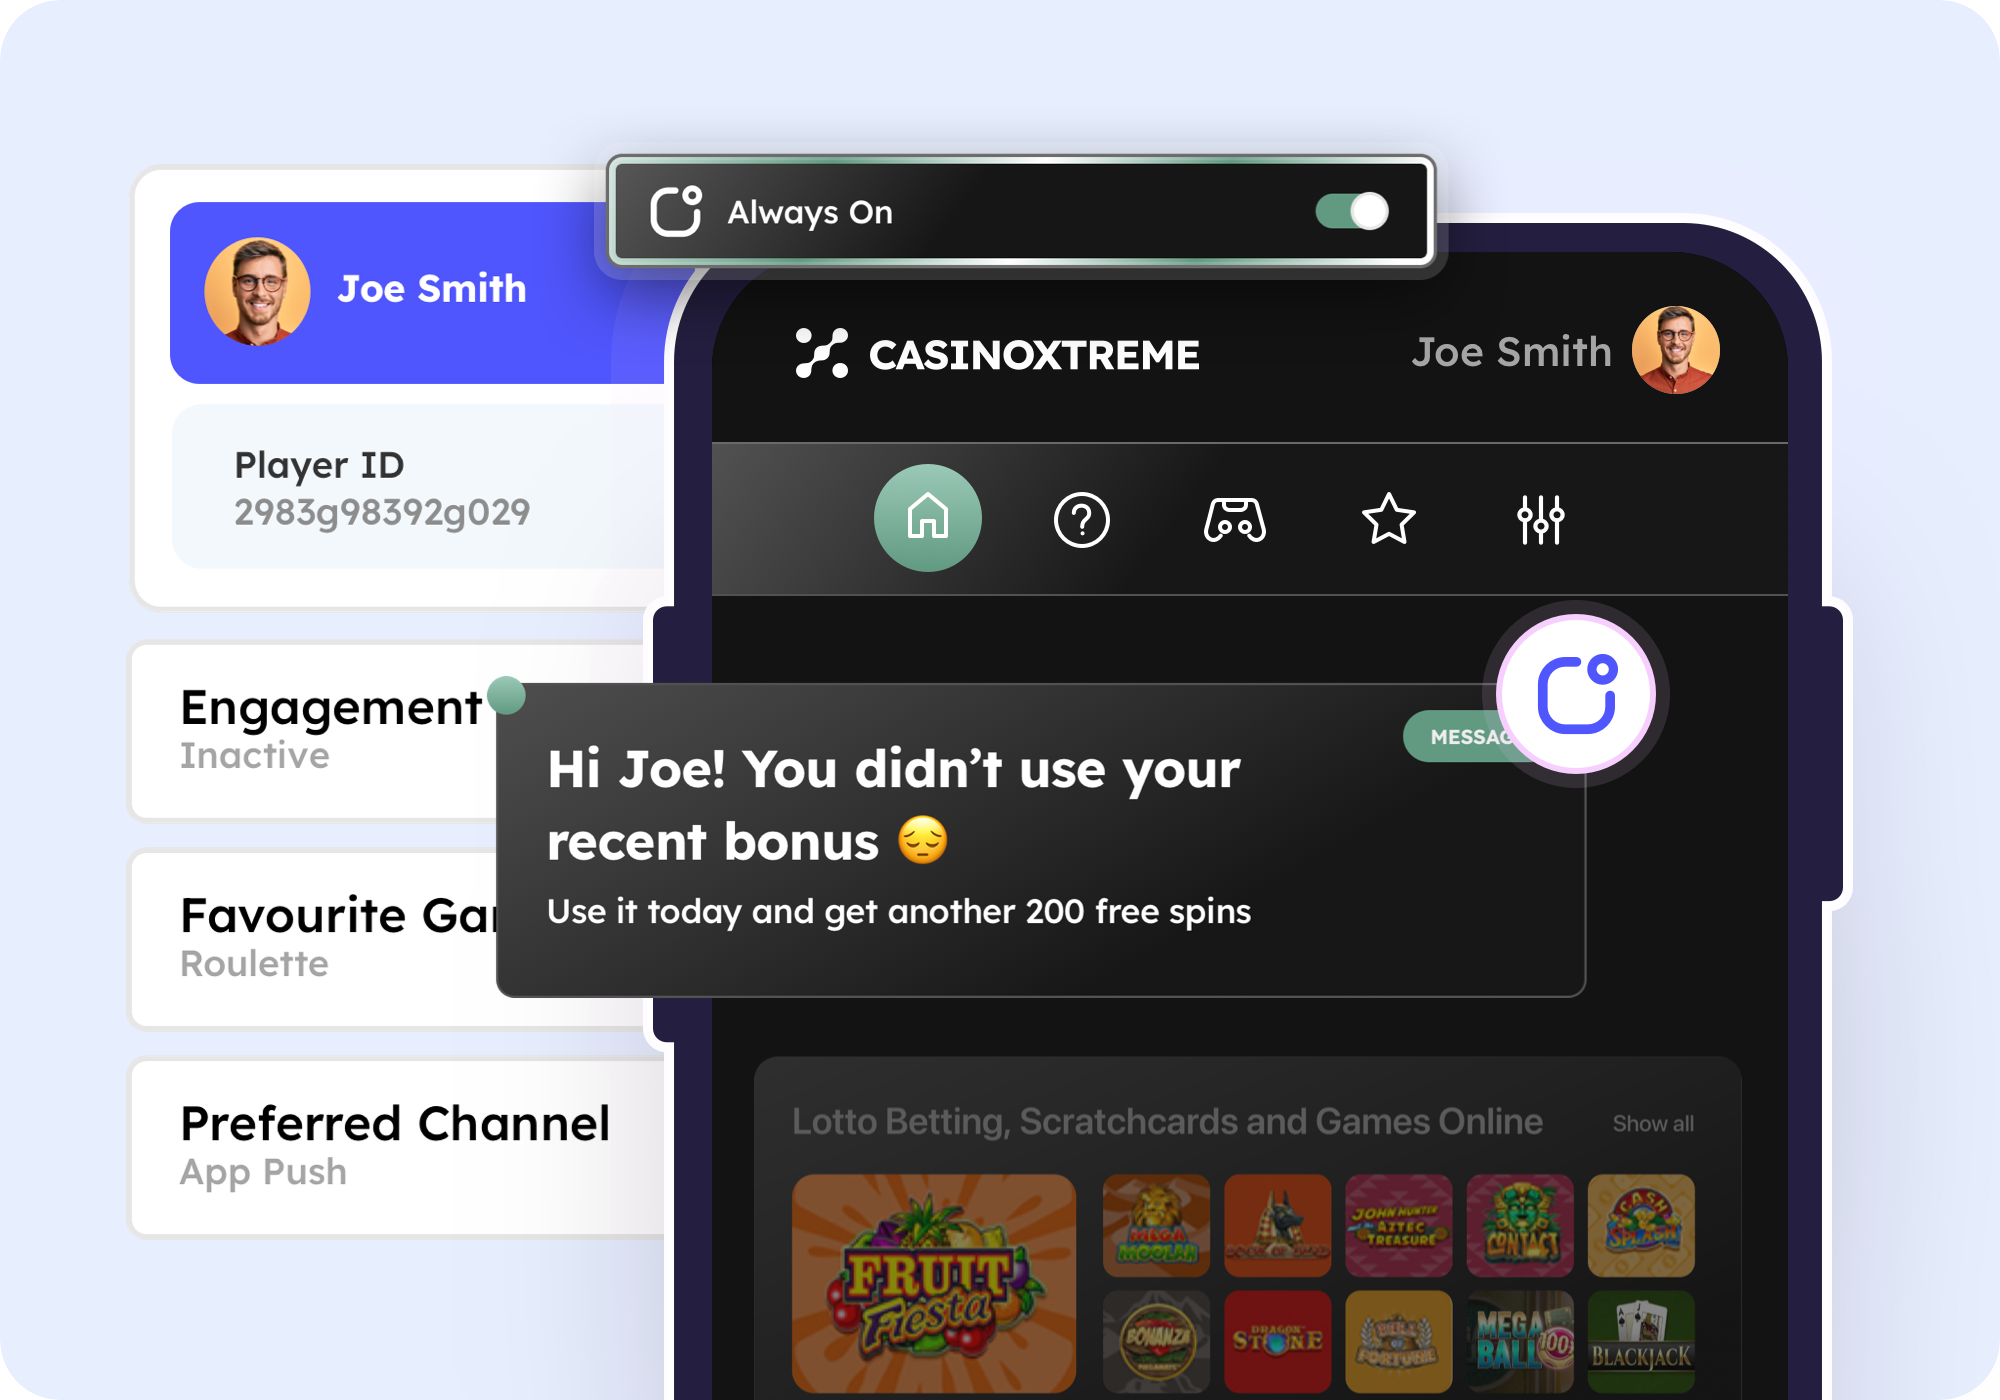
Task: Click the CasinoXtreme logo icon
Action: 821,353
